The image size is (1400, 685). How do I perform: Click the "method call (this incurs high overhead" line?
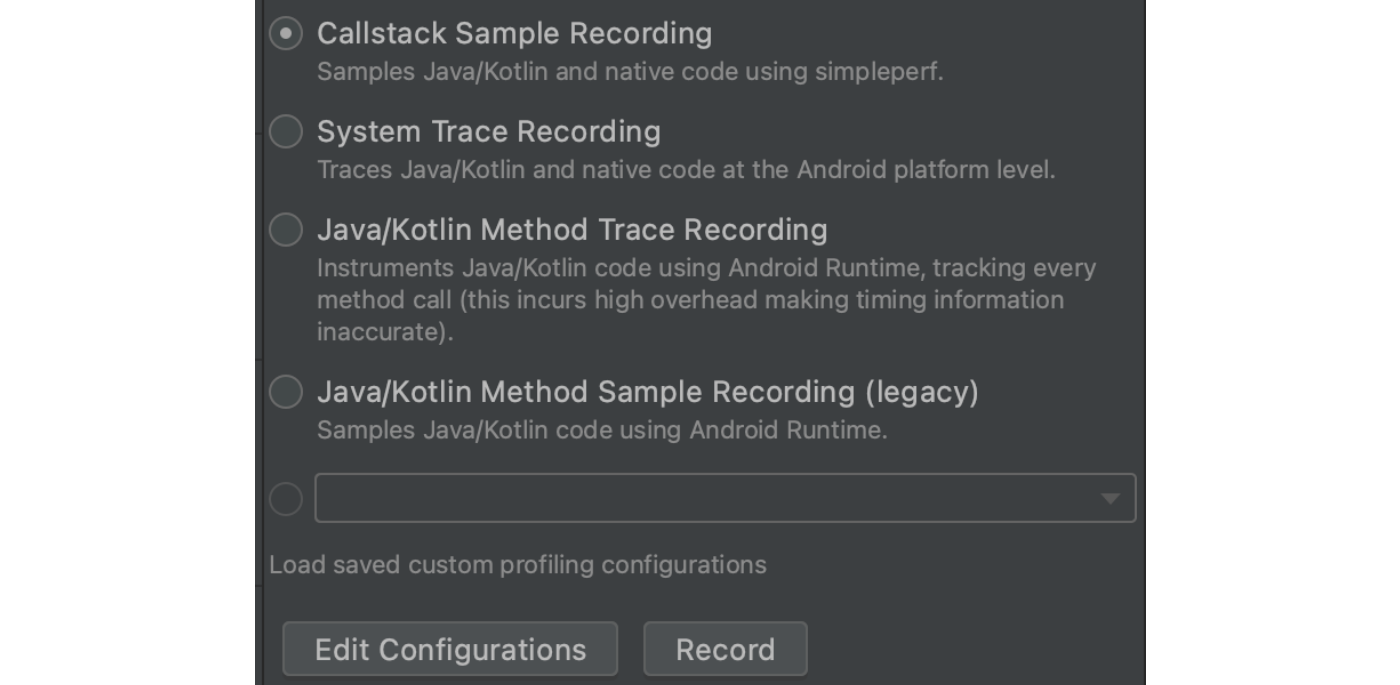(690, 300)
